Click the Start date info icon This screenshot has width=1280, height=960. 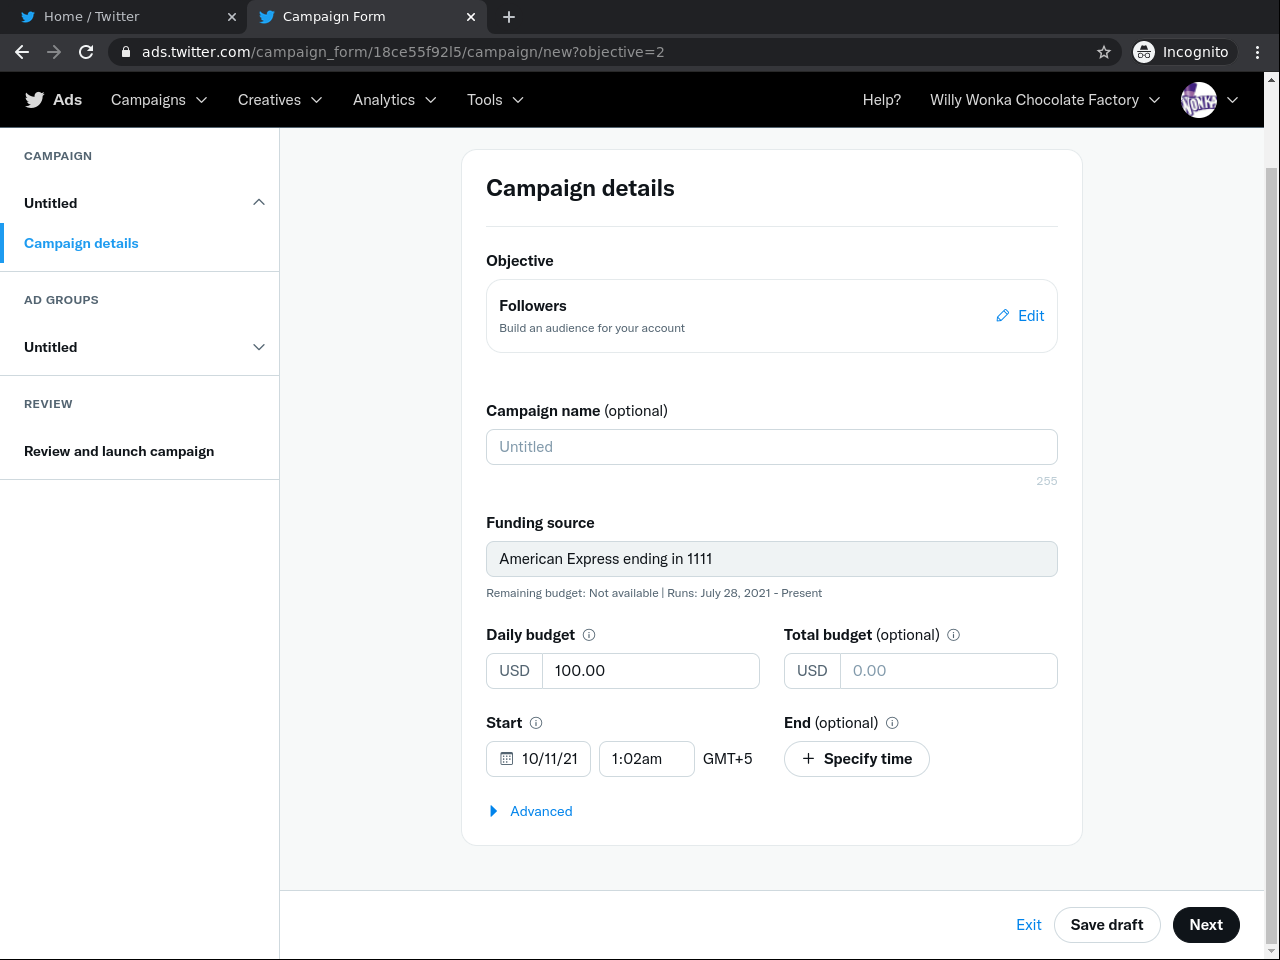[x=536, y=723]
